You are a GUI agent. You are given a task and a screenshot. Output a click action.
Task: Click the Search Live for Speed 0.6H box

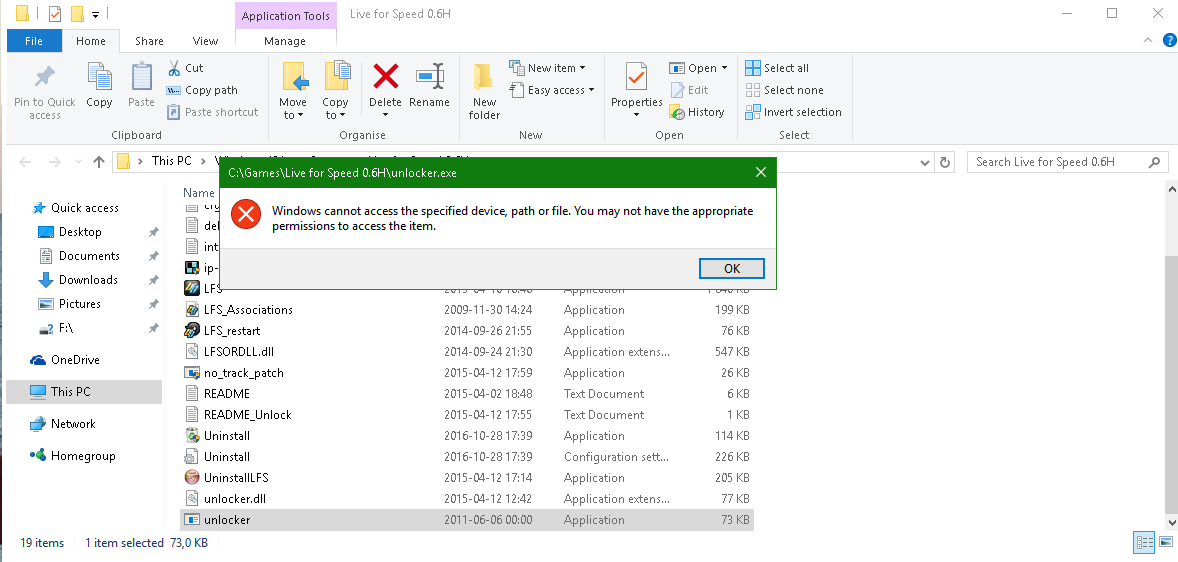1068,162
